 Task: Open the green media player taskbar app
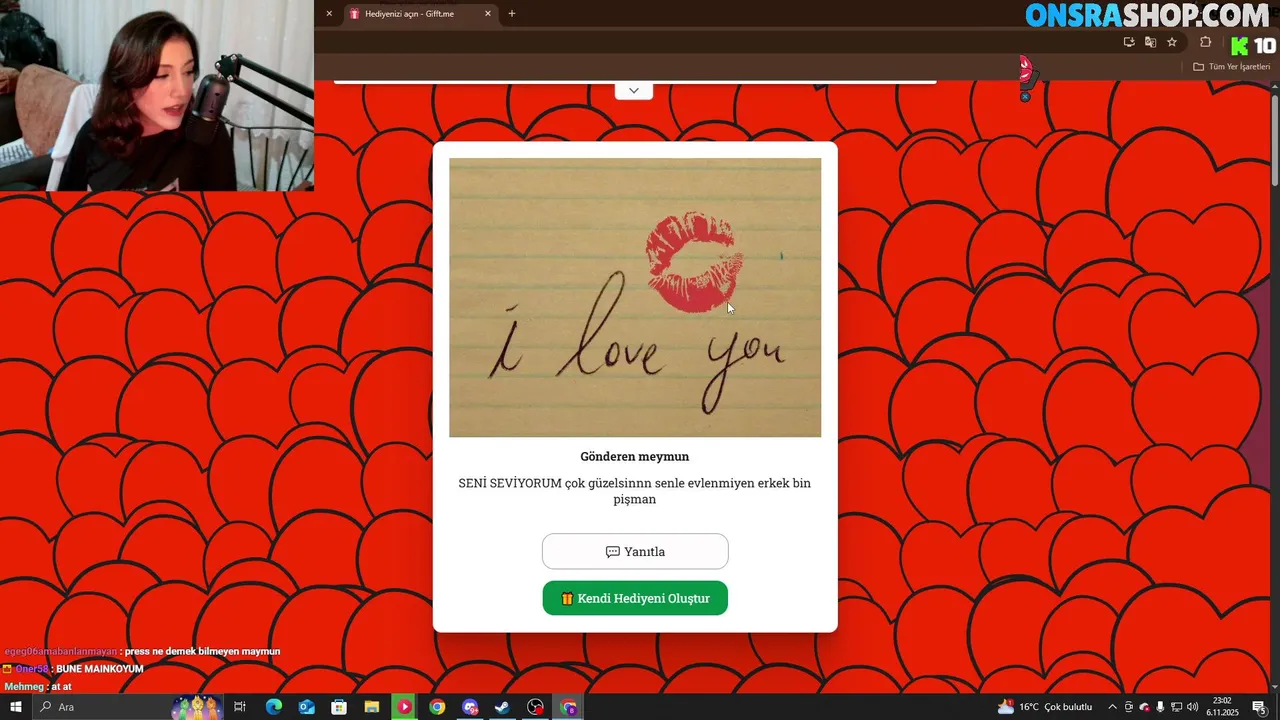[x=404, y=707]
